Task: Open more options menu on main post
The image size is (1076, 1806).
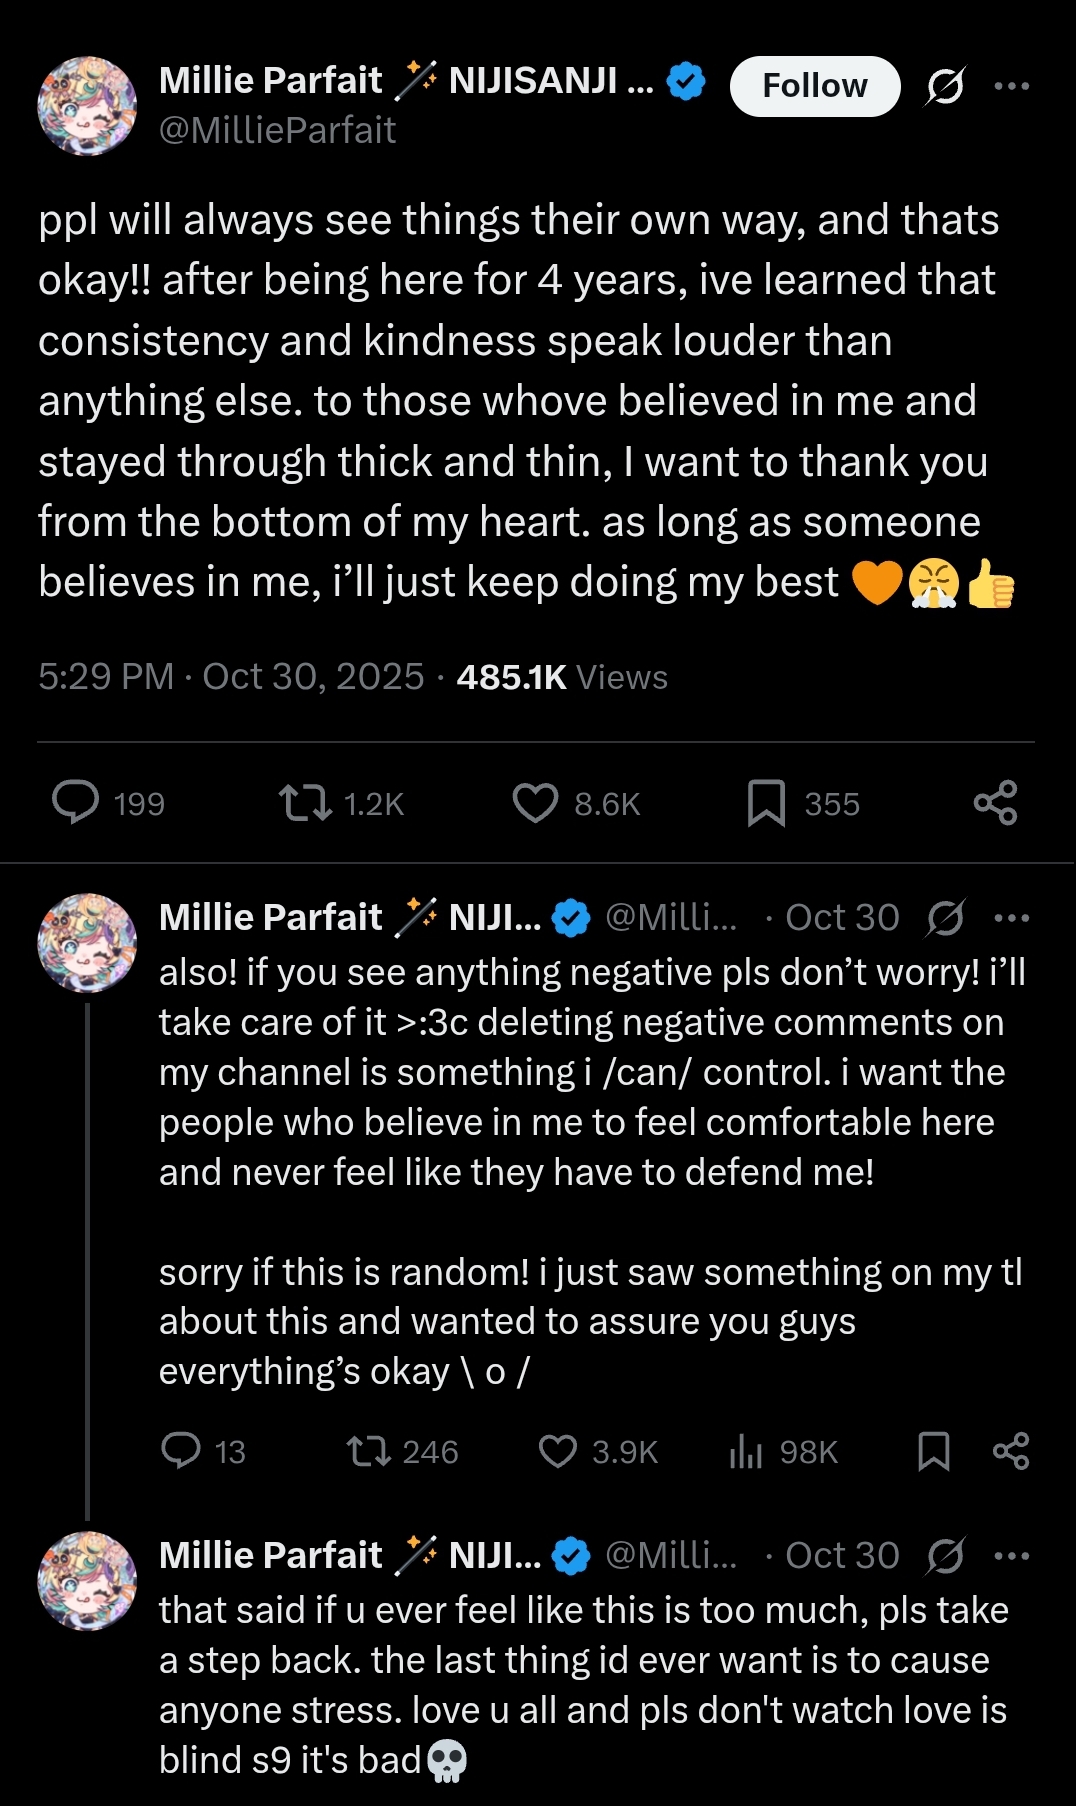Action: 1011,86
